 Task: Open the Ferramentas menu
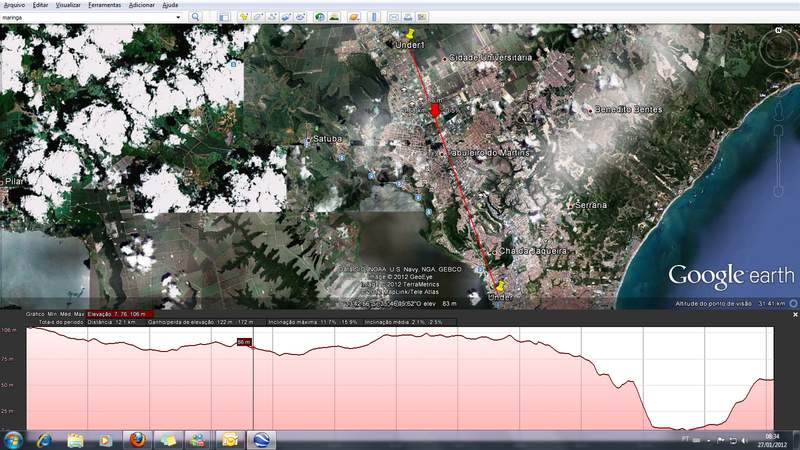pyautogui.click(x=105, y=5)
